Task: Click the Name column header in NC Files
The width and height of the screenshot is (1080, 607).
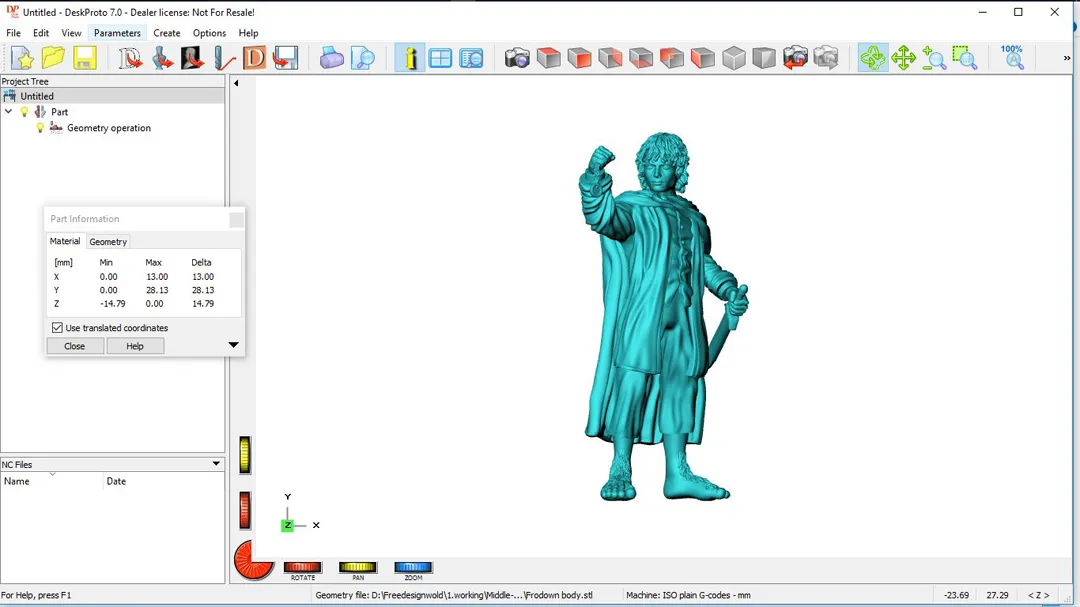Action: click(52, 481)
